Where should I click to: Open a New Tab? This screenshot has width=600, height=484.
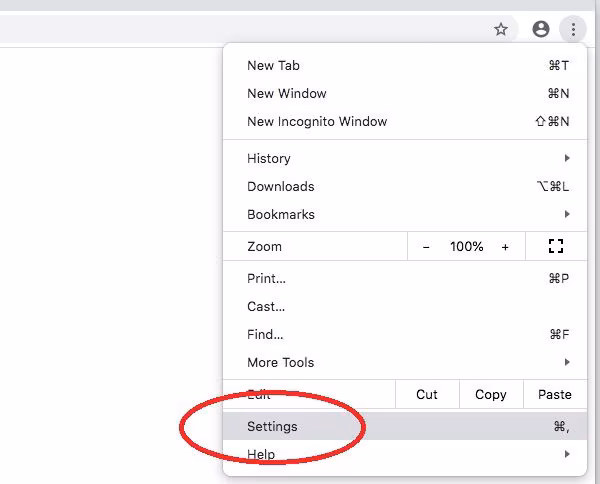click(273, 65)
